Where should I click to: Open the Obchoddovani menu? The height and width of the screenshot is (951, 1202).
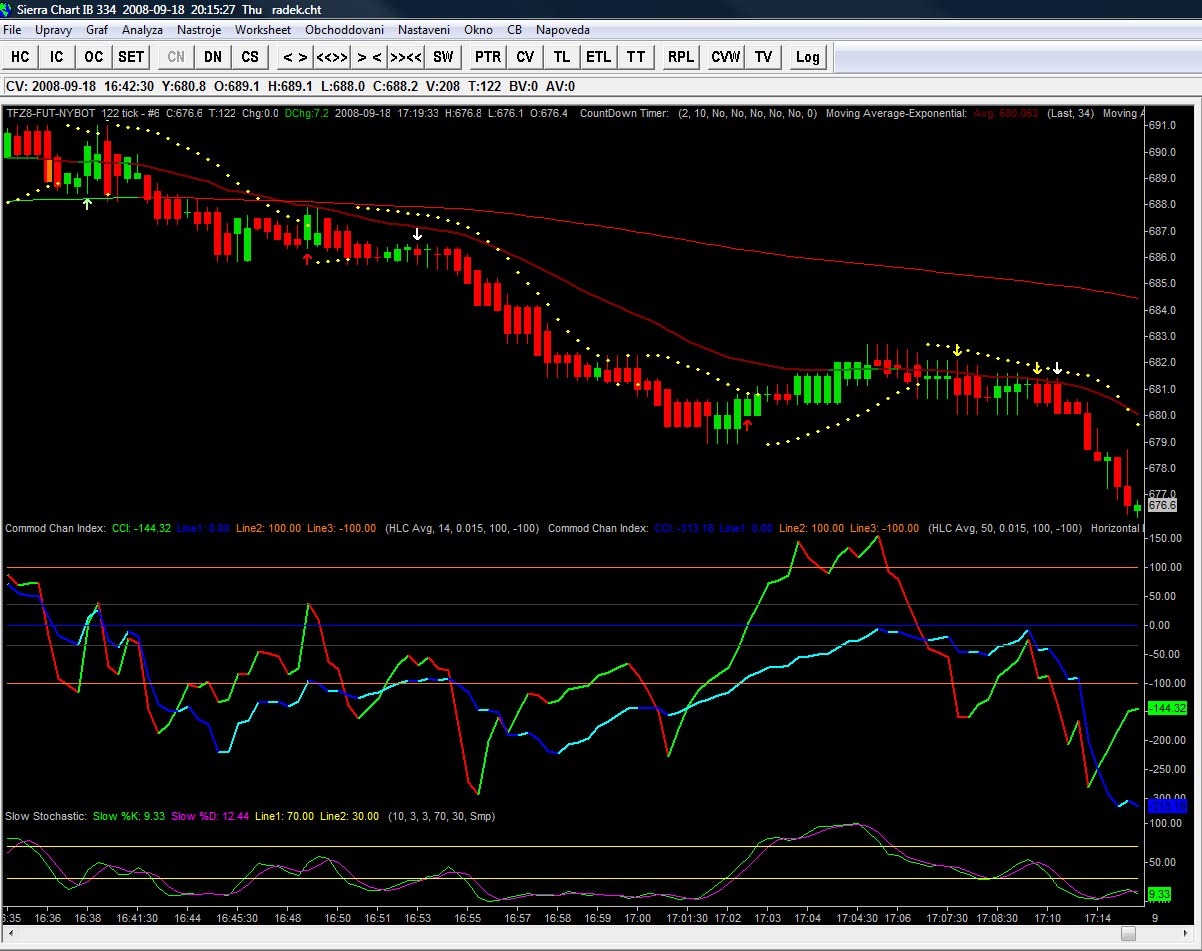pos(344,30)
